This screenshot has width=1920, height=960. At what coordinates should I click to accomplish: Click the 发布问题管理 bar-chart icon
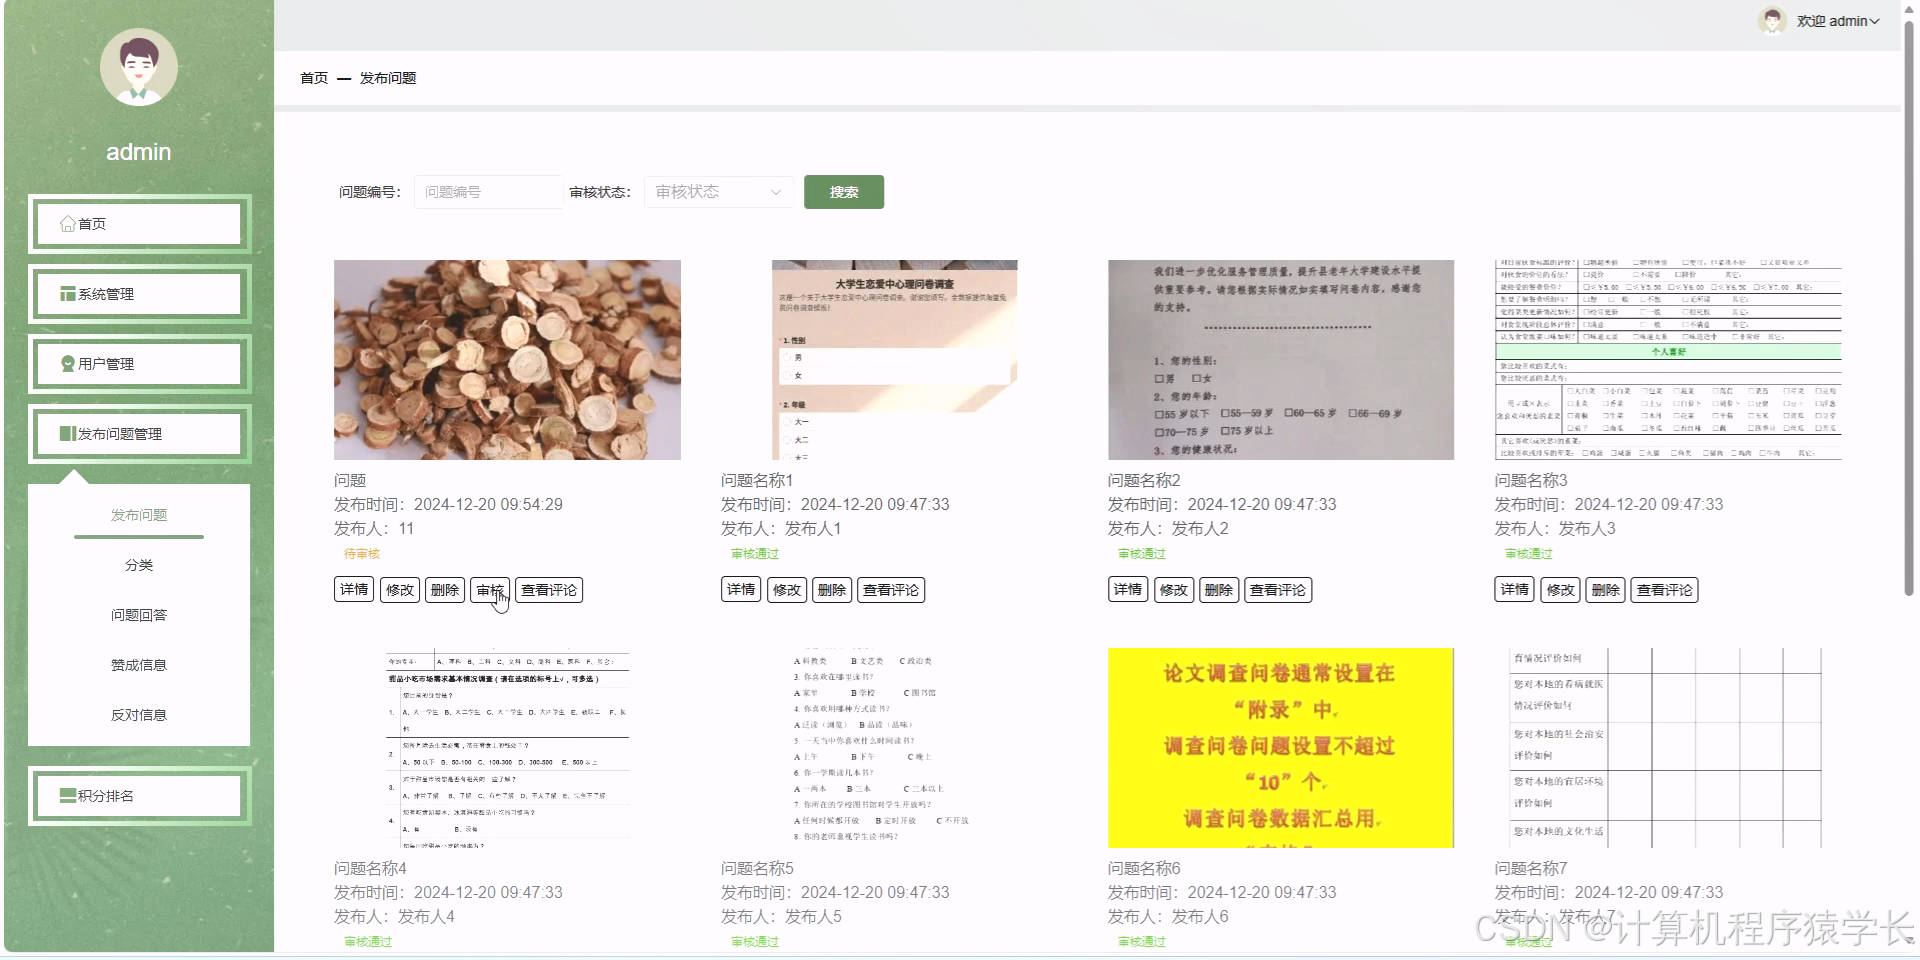coord(66,433)
